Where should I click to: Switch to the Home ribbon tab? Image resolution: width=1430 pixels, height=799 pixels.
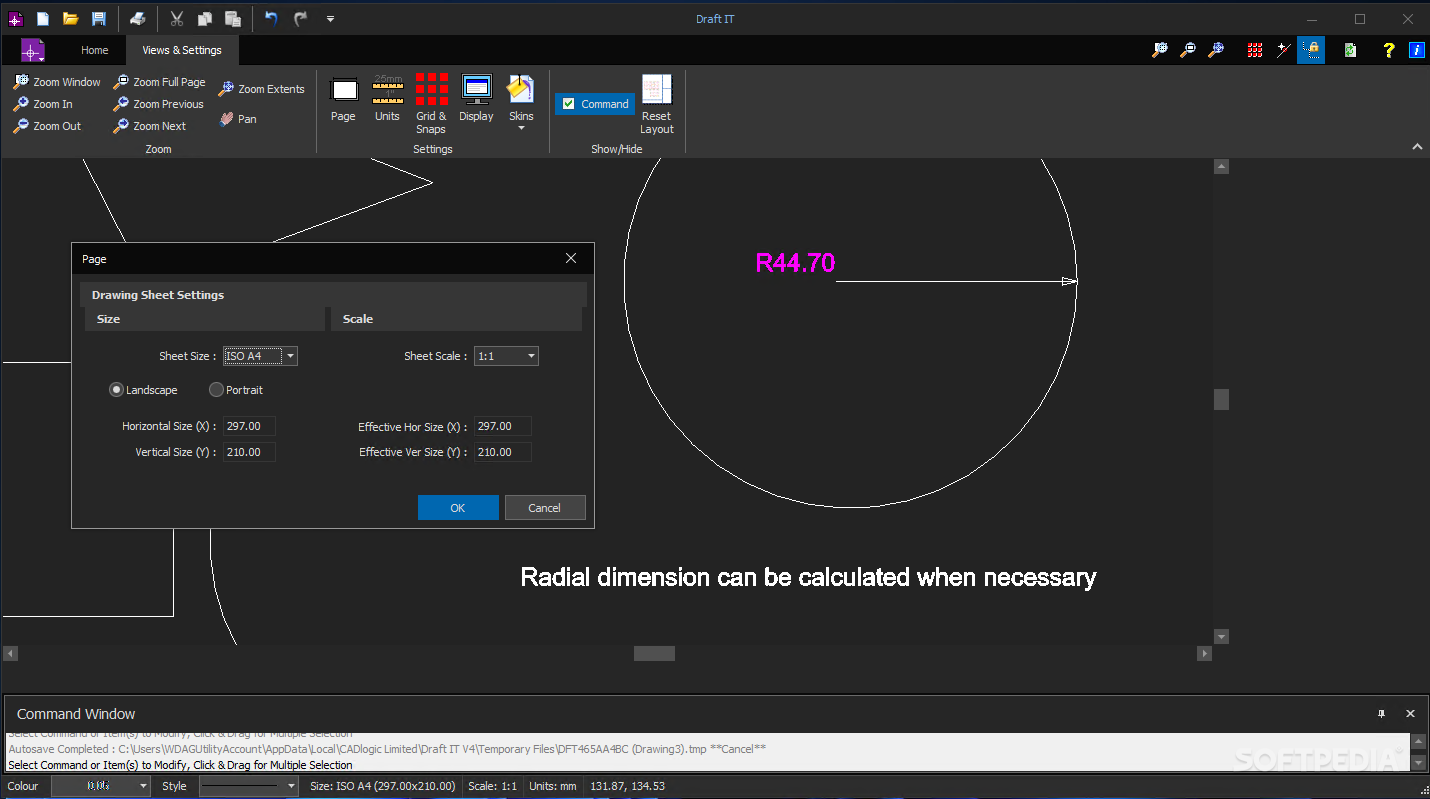tap(95, 50)
